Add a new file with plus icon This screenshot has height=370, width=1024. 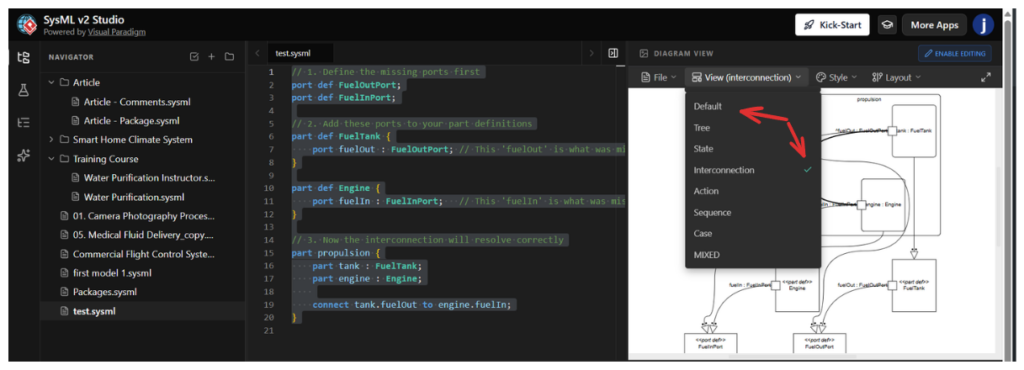pyautogui.click(x=211, y=57)
